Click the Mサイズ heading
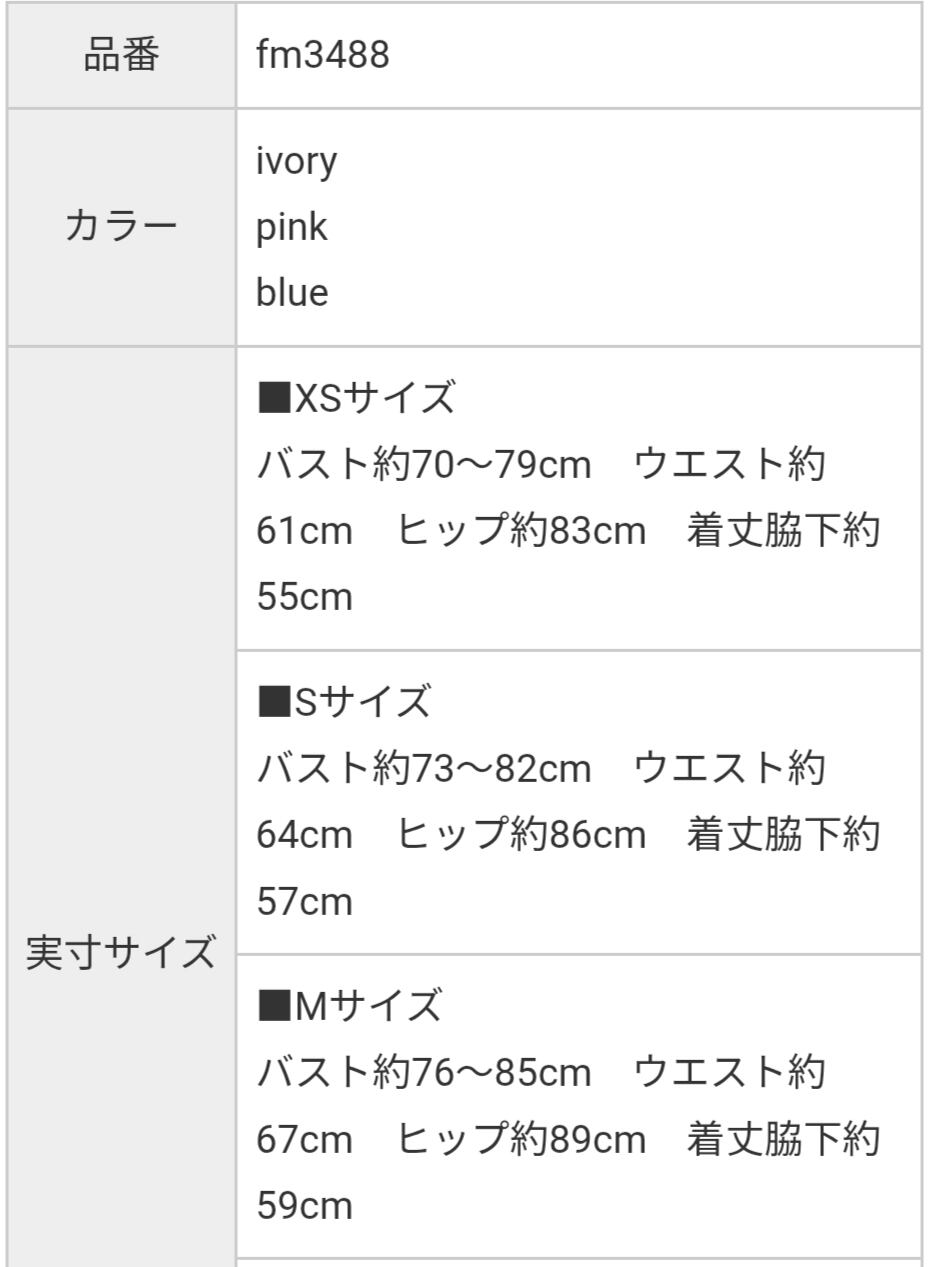Viewport: 936px width, 1267px height. point(349,1005)
